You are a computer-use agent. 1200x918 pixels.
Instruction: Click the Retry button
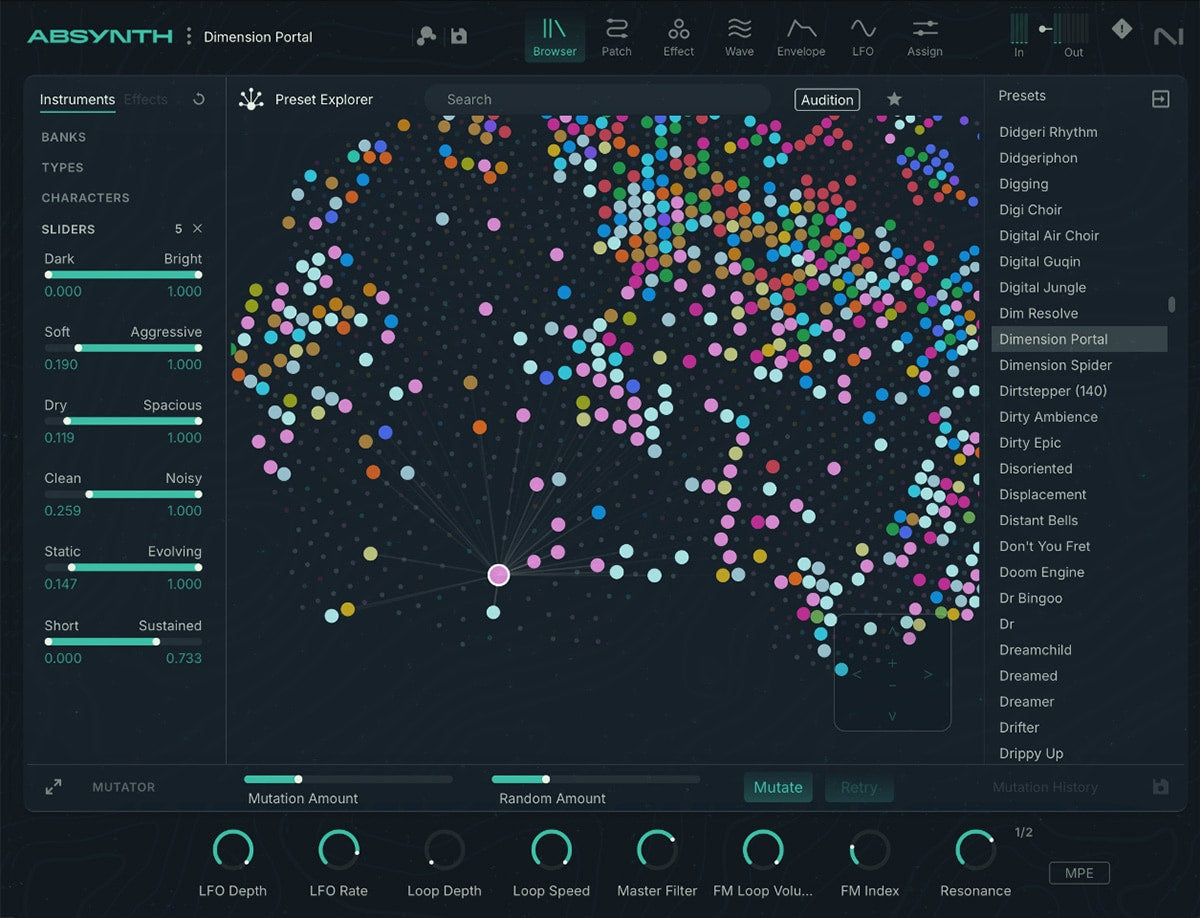859,787
